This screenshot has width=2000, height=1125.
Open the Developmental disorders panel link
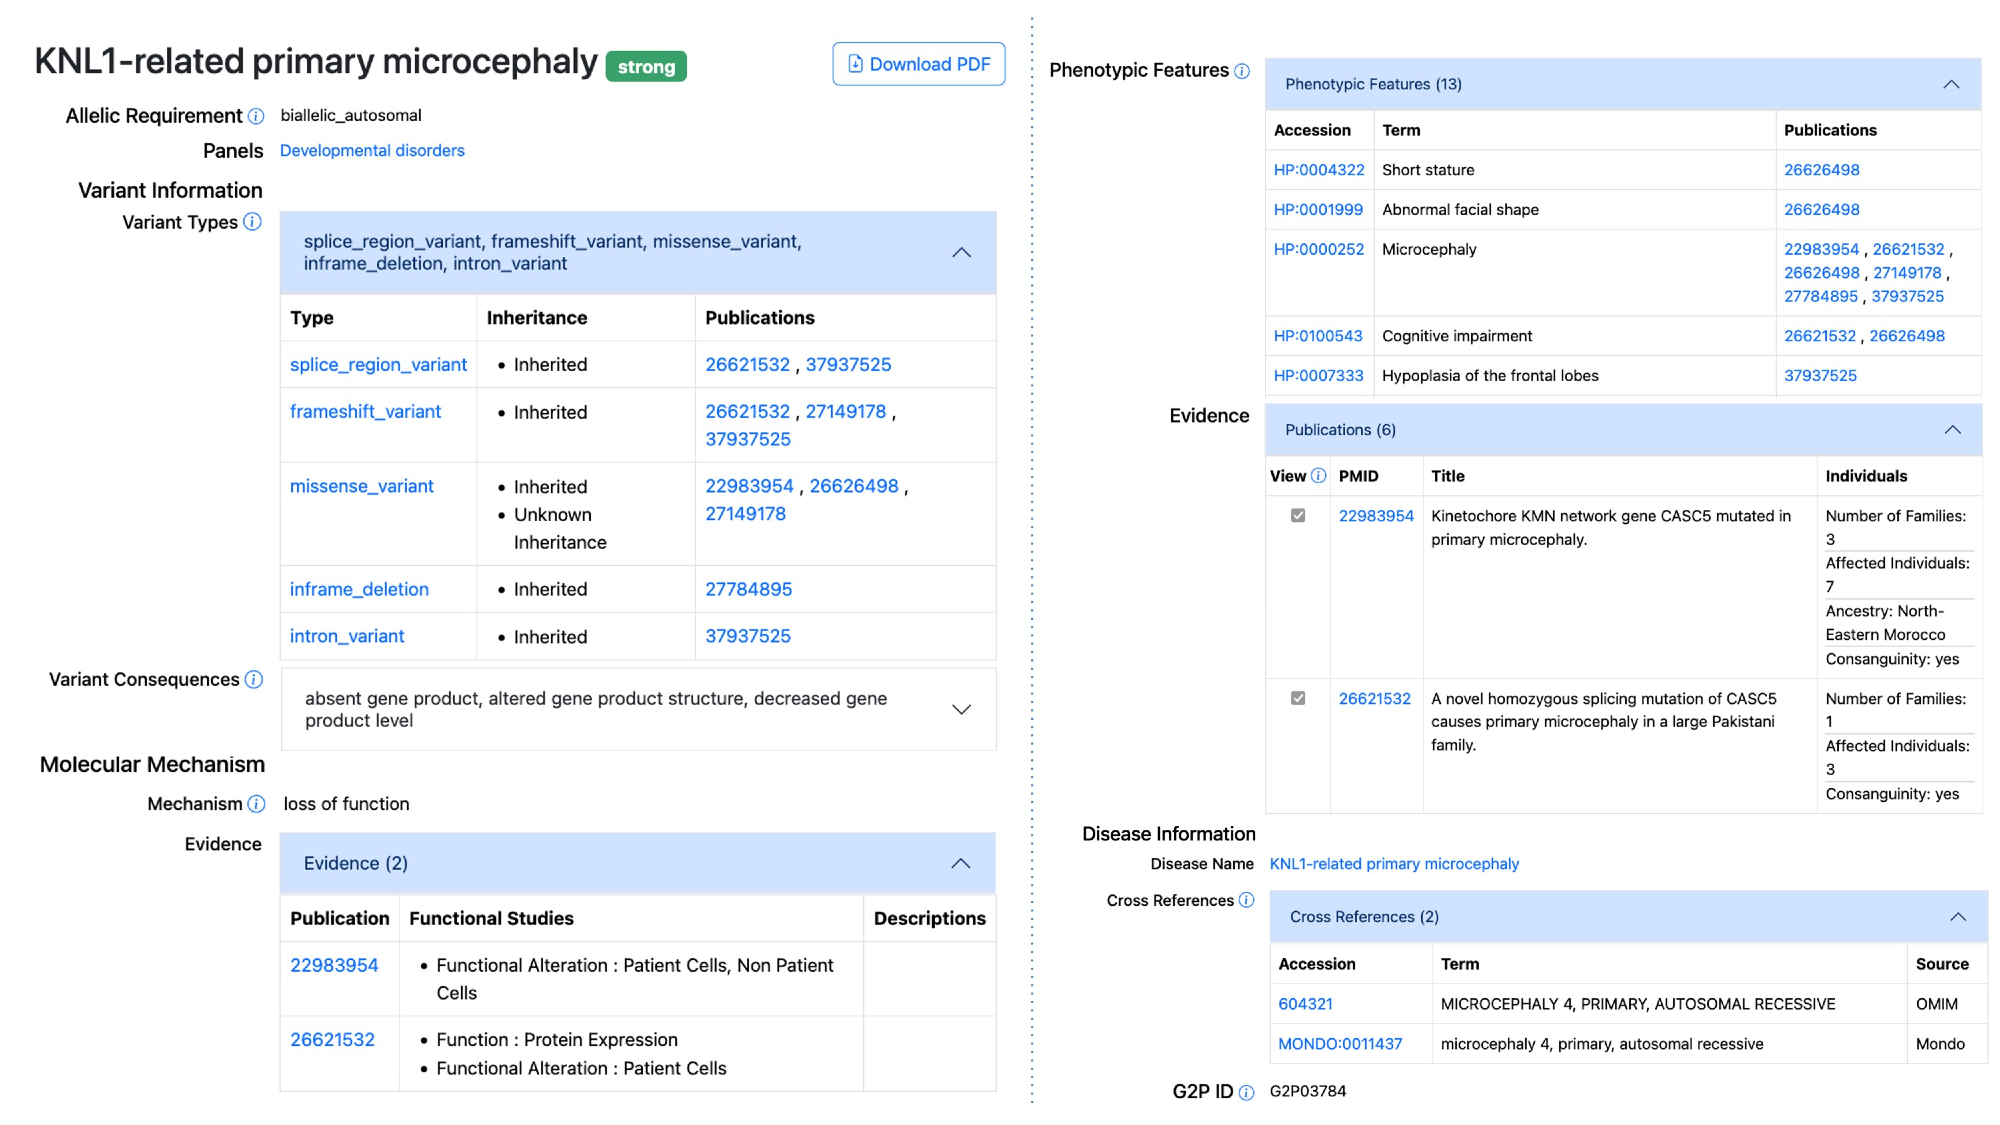coord(372,151)
